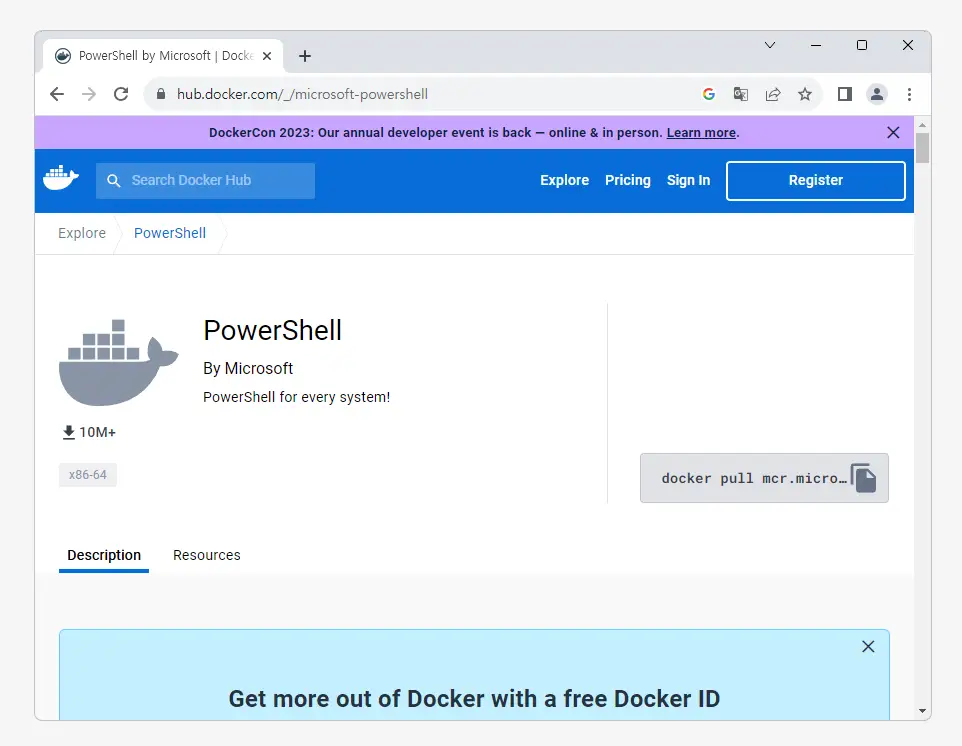962x746 pixels.
Task: View site security via the padlock icon
Action: point(160,93)
